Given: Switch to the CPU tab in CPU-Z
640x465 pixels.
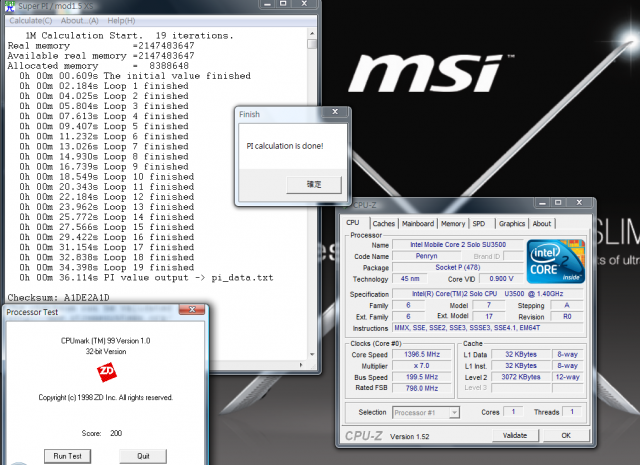Looking at the screenshot, I should click(x=353, y=223).
